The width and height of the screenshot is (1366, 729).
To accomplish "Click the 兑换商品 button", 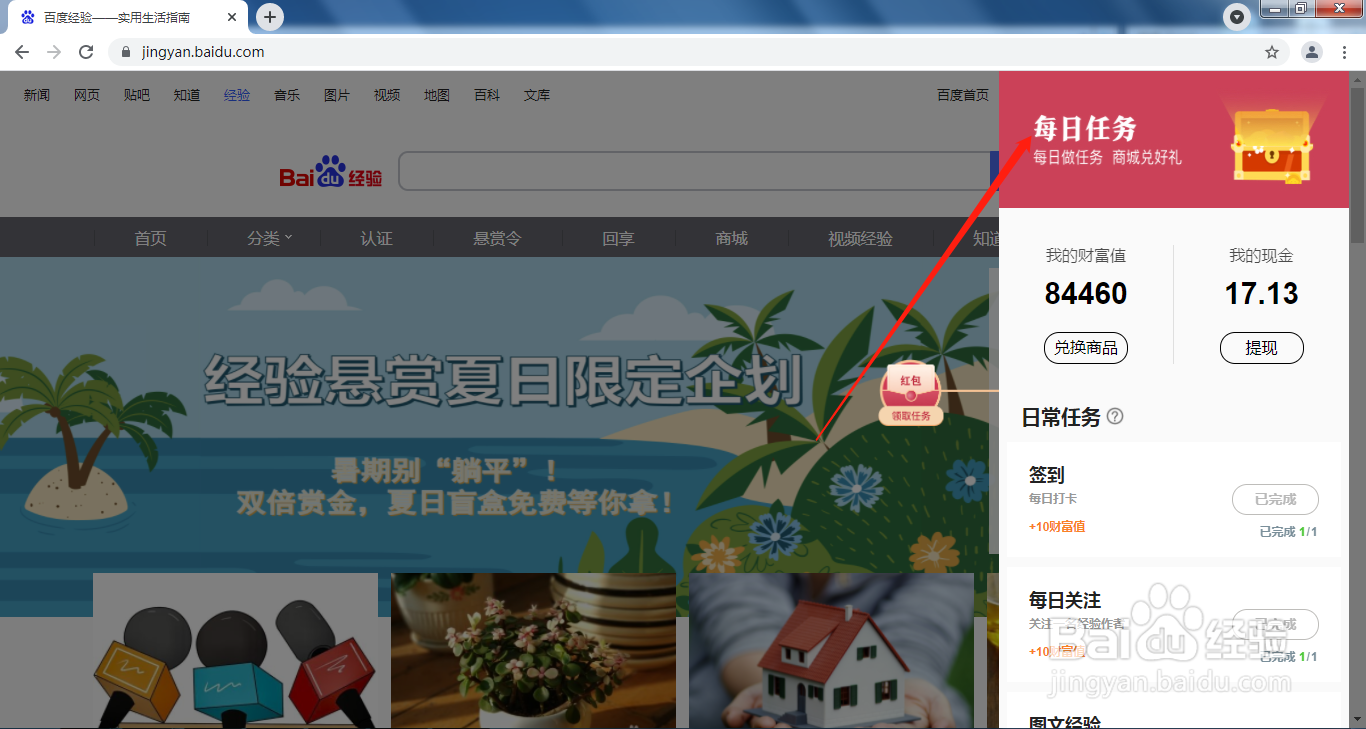I will tap(1086, 348).
